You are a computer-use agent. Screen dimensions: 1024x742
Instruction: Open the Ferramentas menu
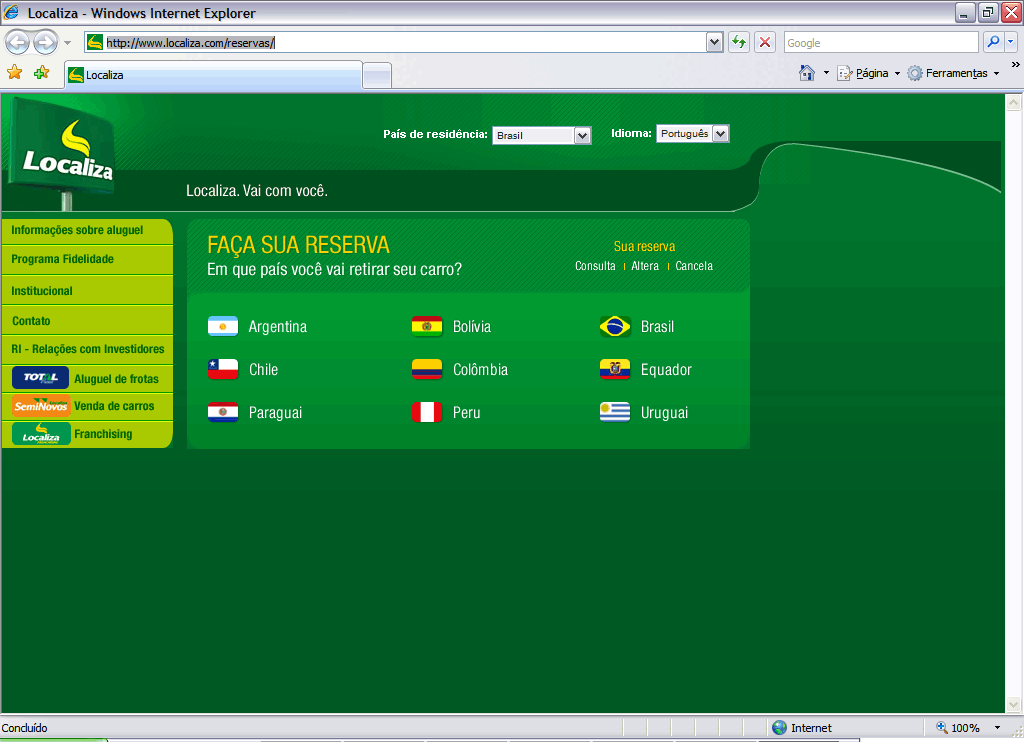[953, 73]
